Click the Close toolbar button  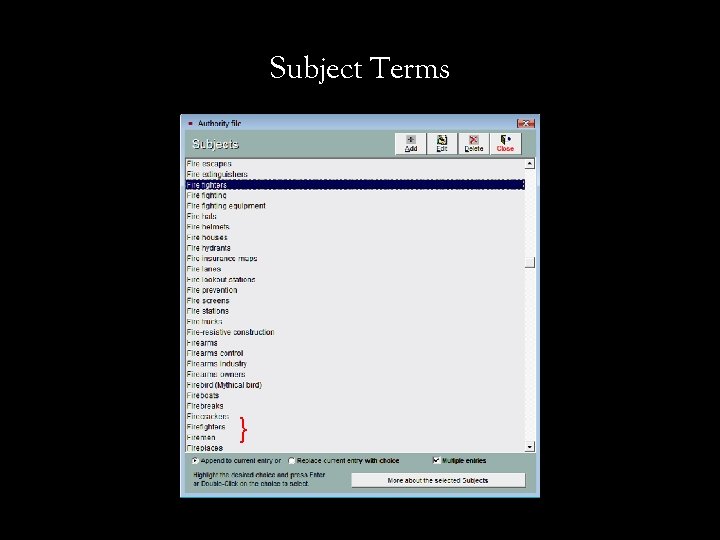tap(505, 144)
